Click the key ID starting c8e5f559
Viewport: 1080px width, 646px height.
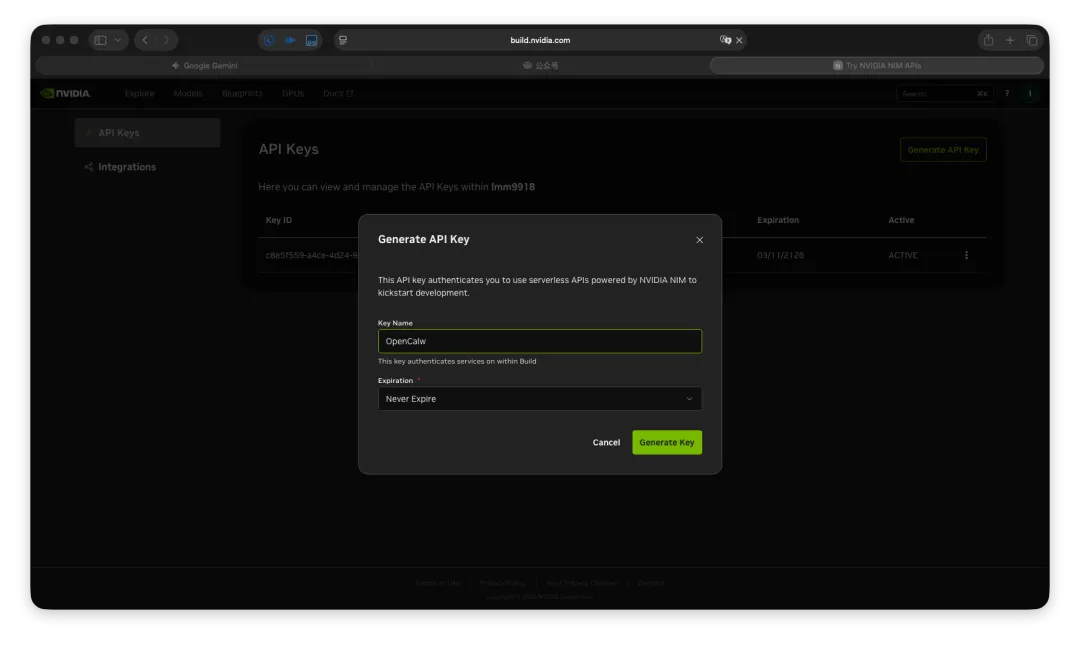(311, 255)
